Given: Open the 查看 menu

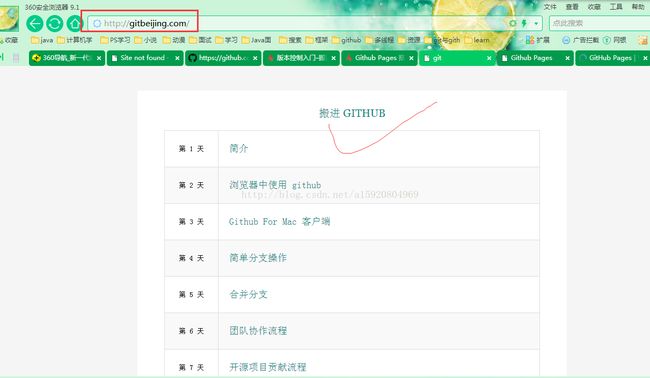Looking at the screenshot, I should click(x=572, y=7).
